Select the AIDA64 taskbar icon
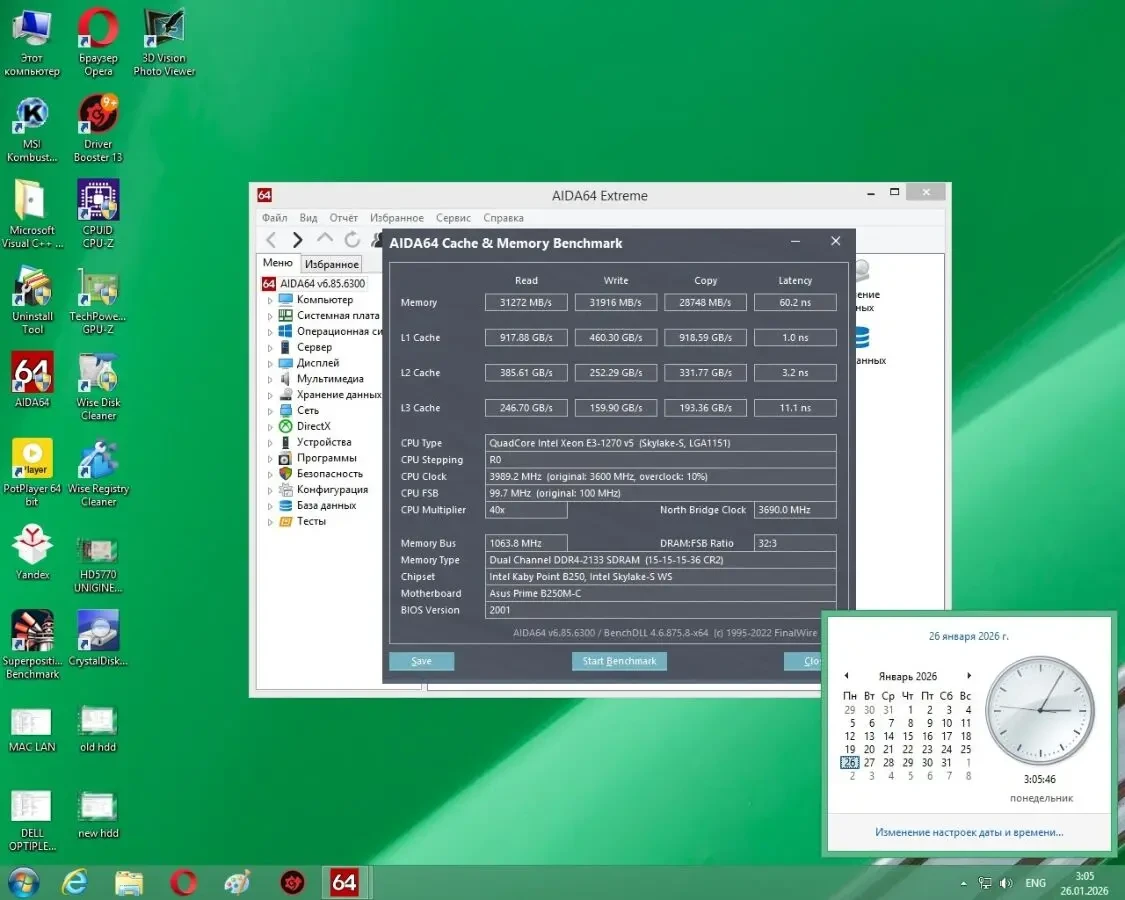 (x=344, y=883)
